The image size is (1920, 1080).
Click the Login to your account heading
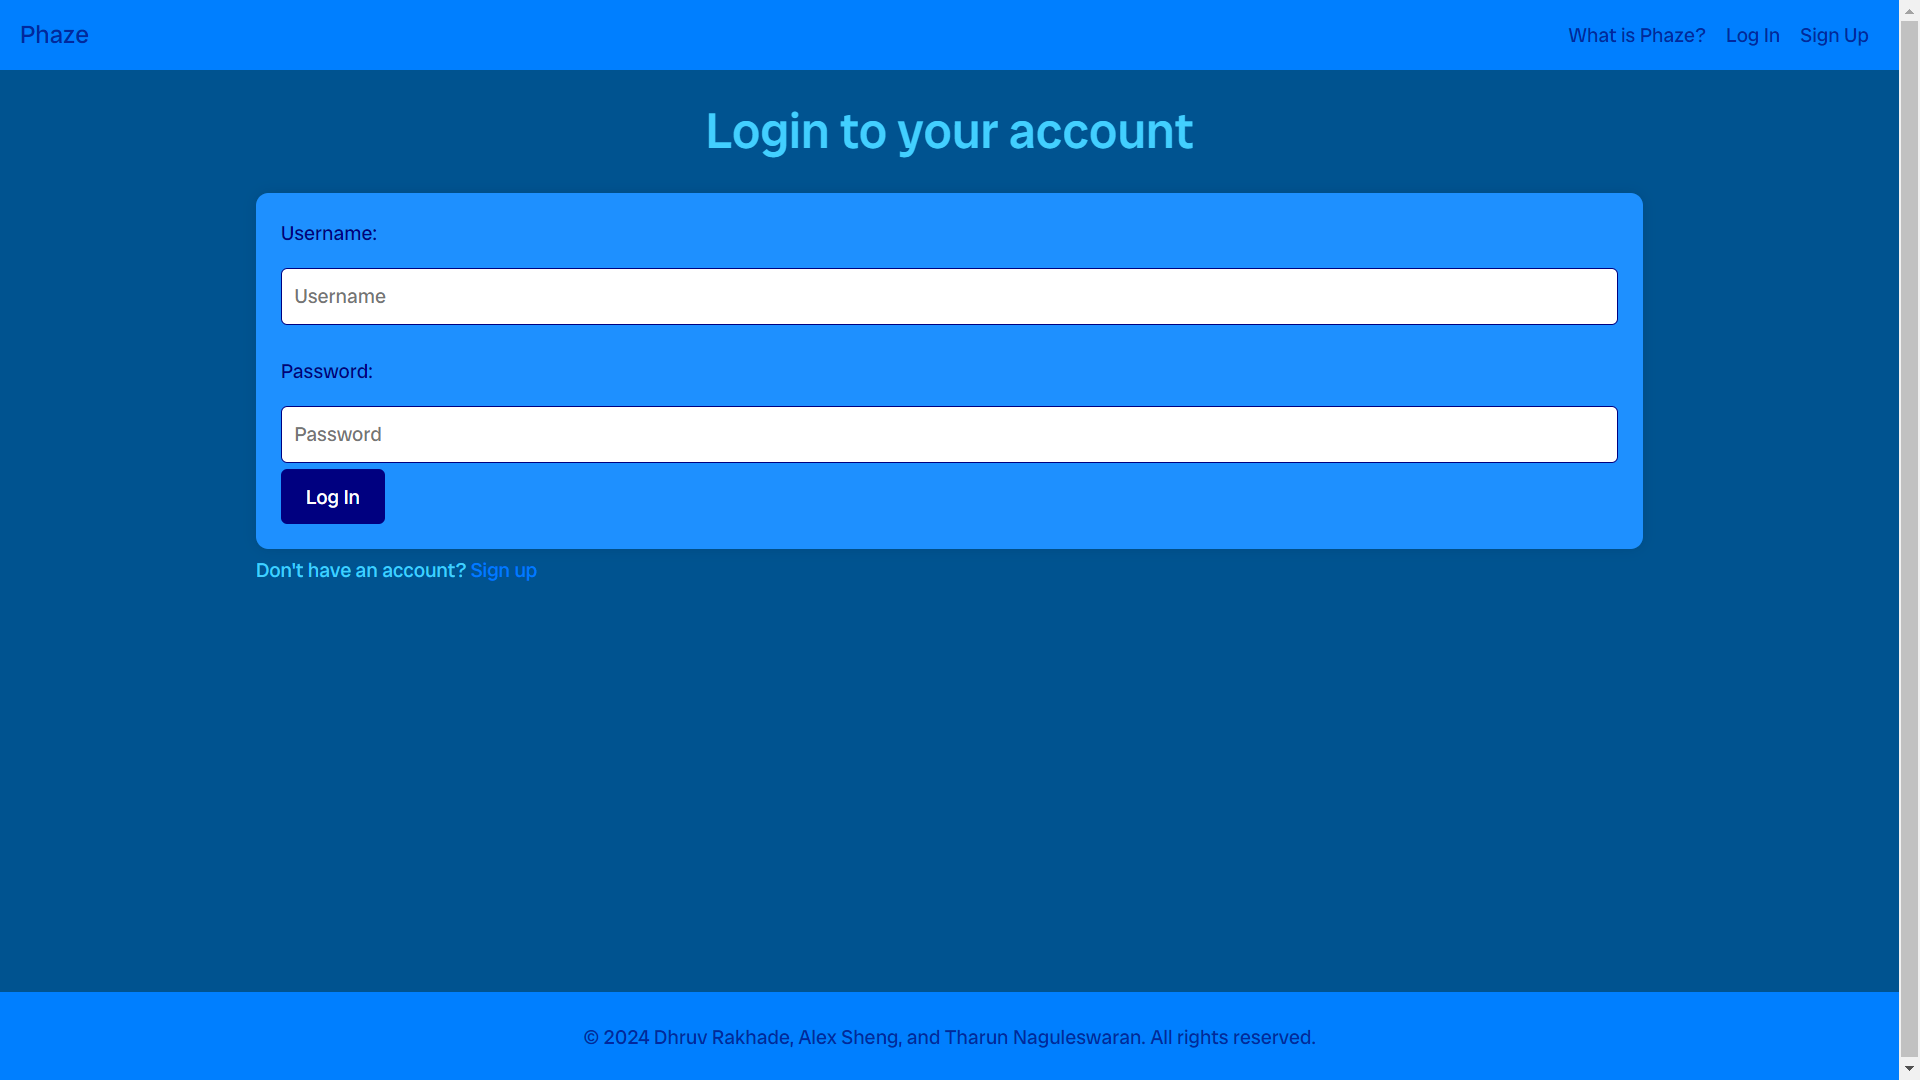949,131
